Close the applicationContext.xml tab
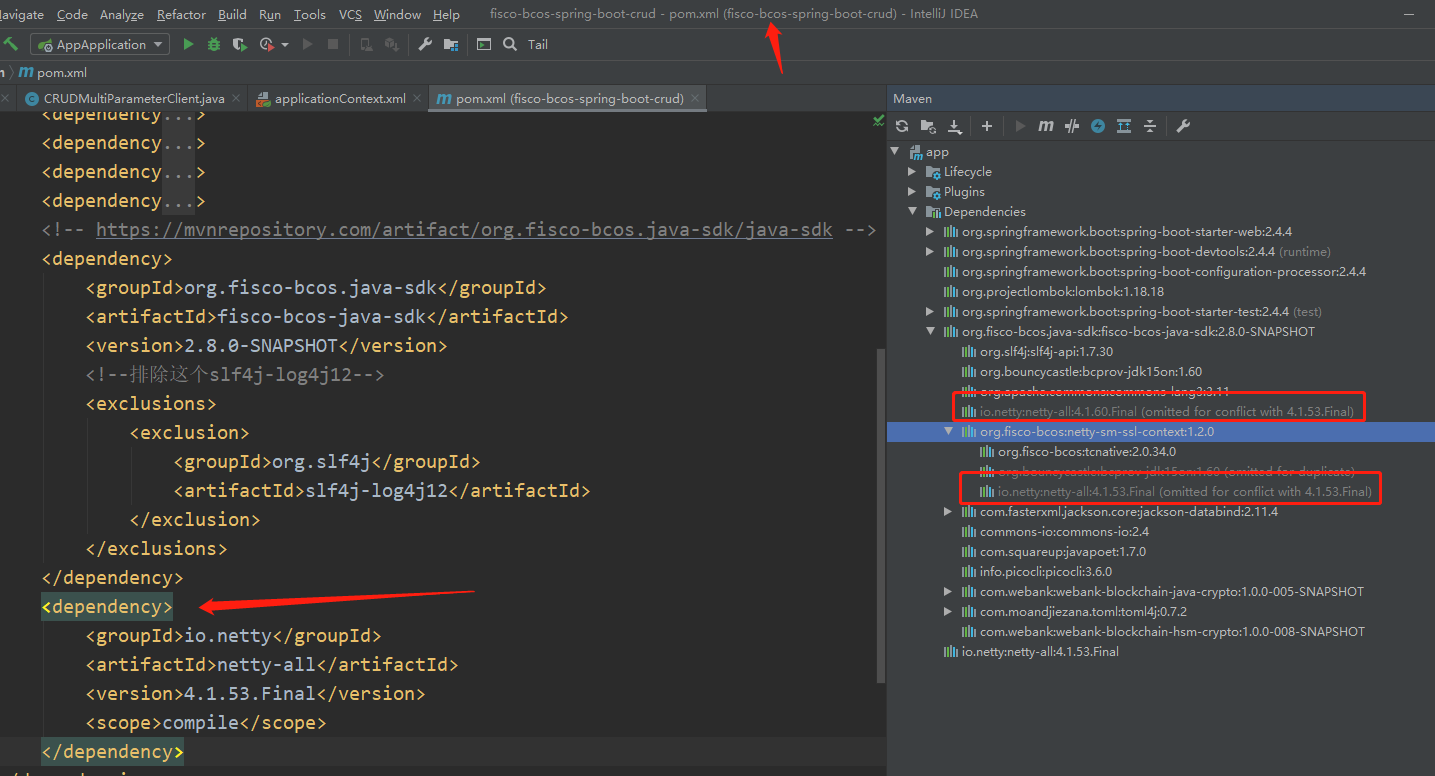 [417, 98]
